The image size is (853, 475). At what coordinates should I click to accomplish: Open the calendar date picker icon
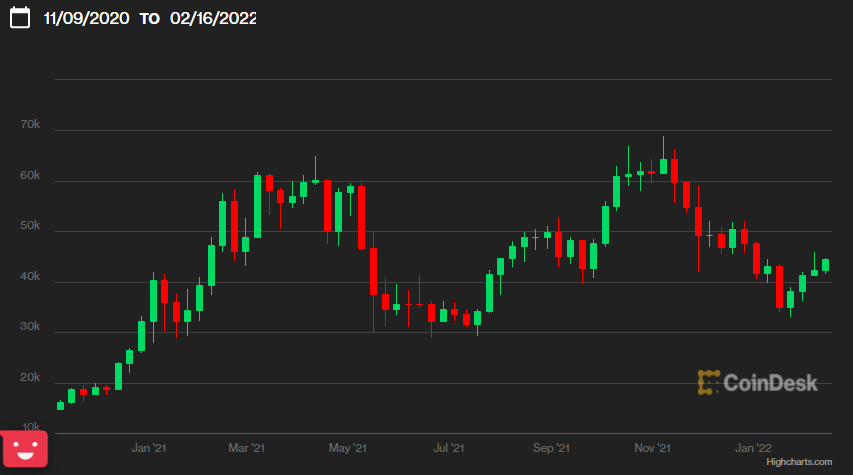coord(20,17)
